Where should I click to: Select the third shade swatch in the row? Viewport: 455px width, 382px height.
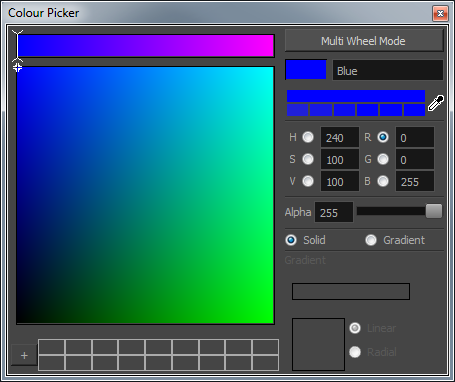[x=344, y=110]
